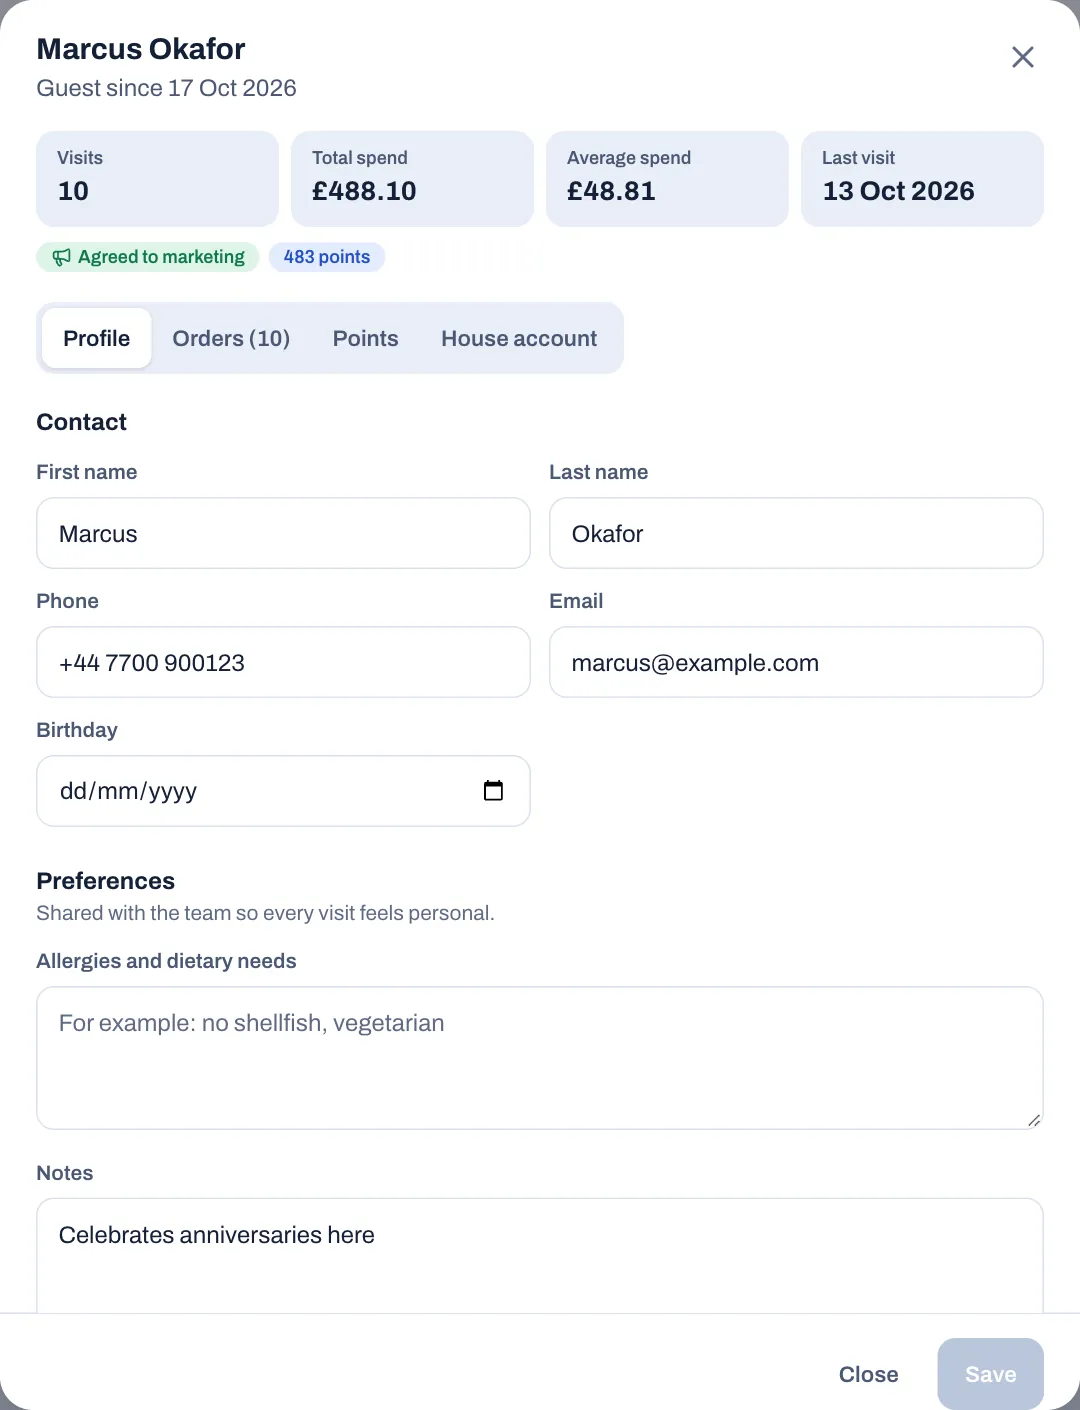Viewport: 1080px width, 1410px height.
Task: Click the Last visit 13 Oct 2026 card
Action: 922,178
